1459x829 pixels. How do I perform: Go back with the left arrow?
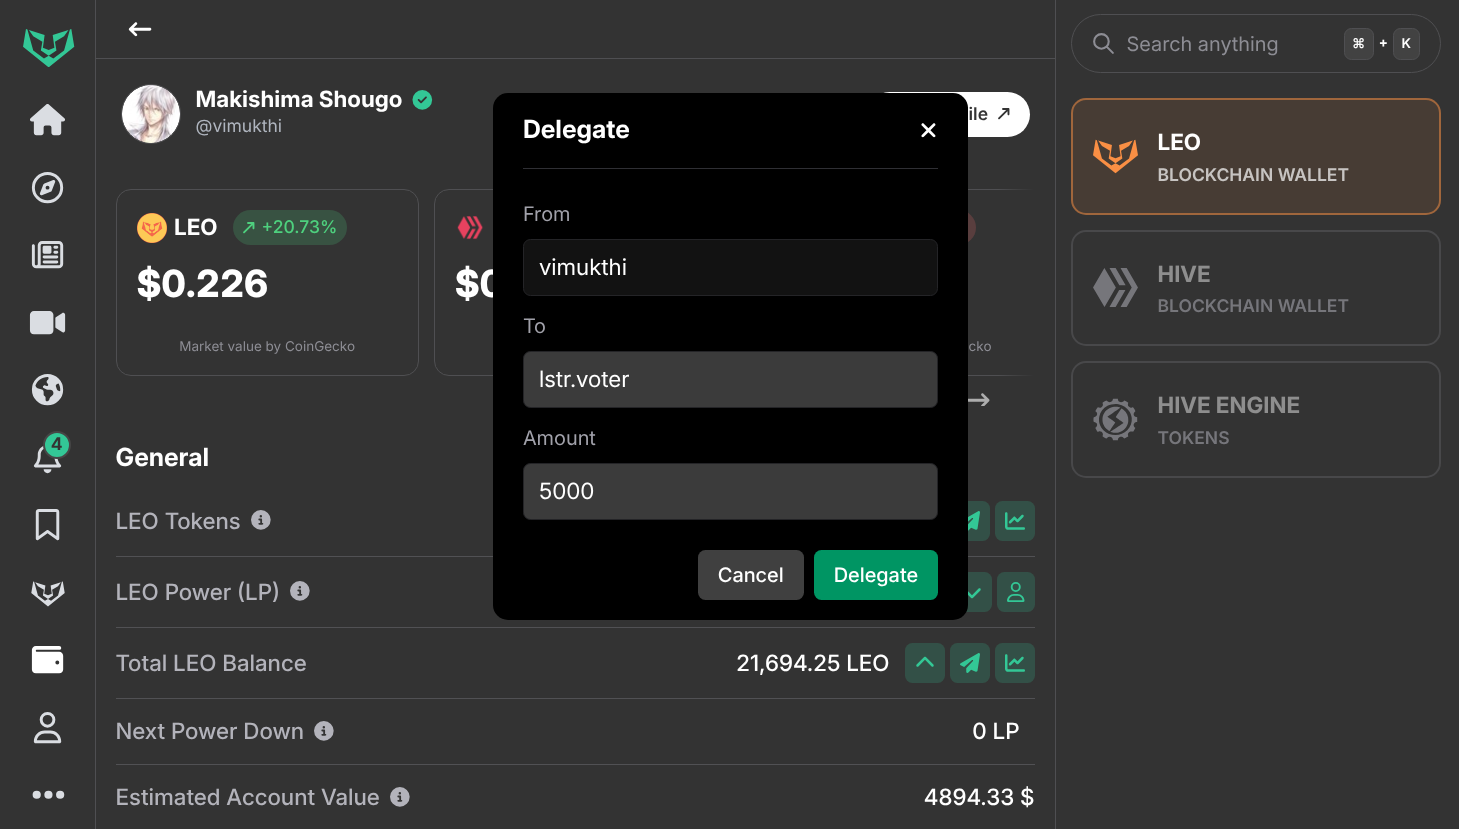tap(140, 29)
